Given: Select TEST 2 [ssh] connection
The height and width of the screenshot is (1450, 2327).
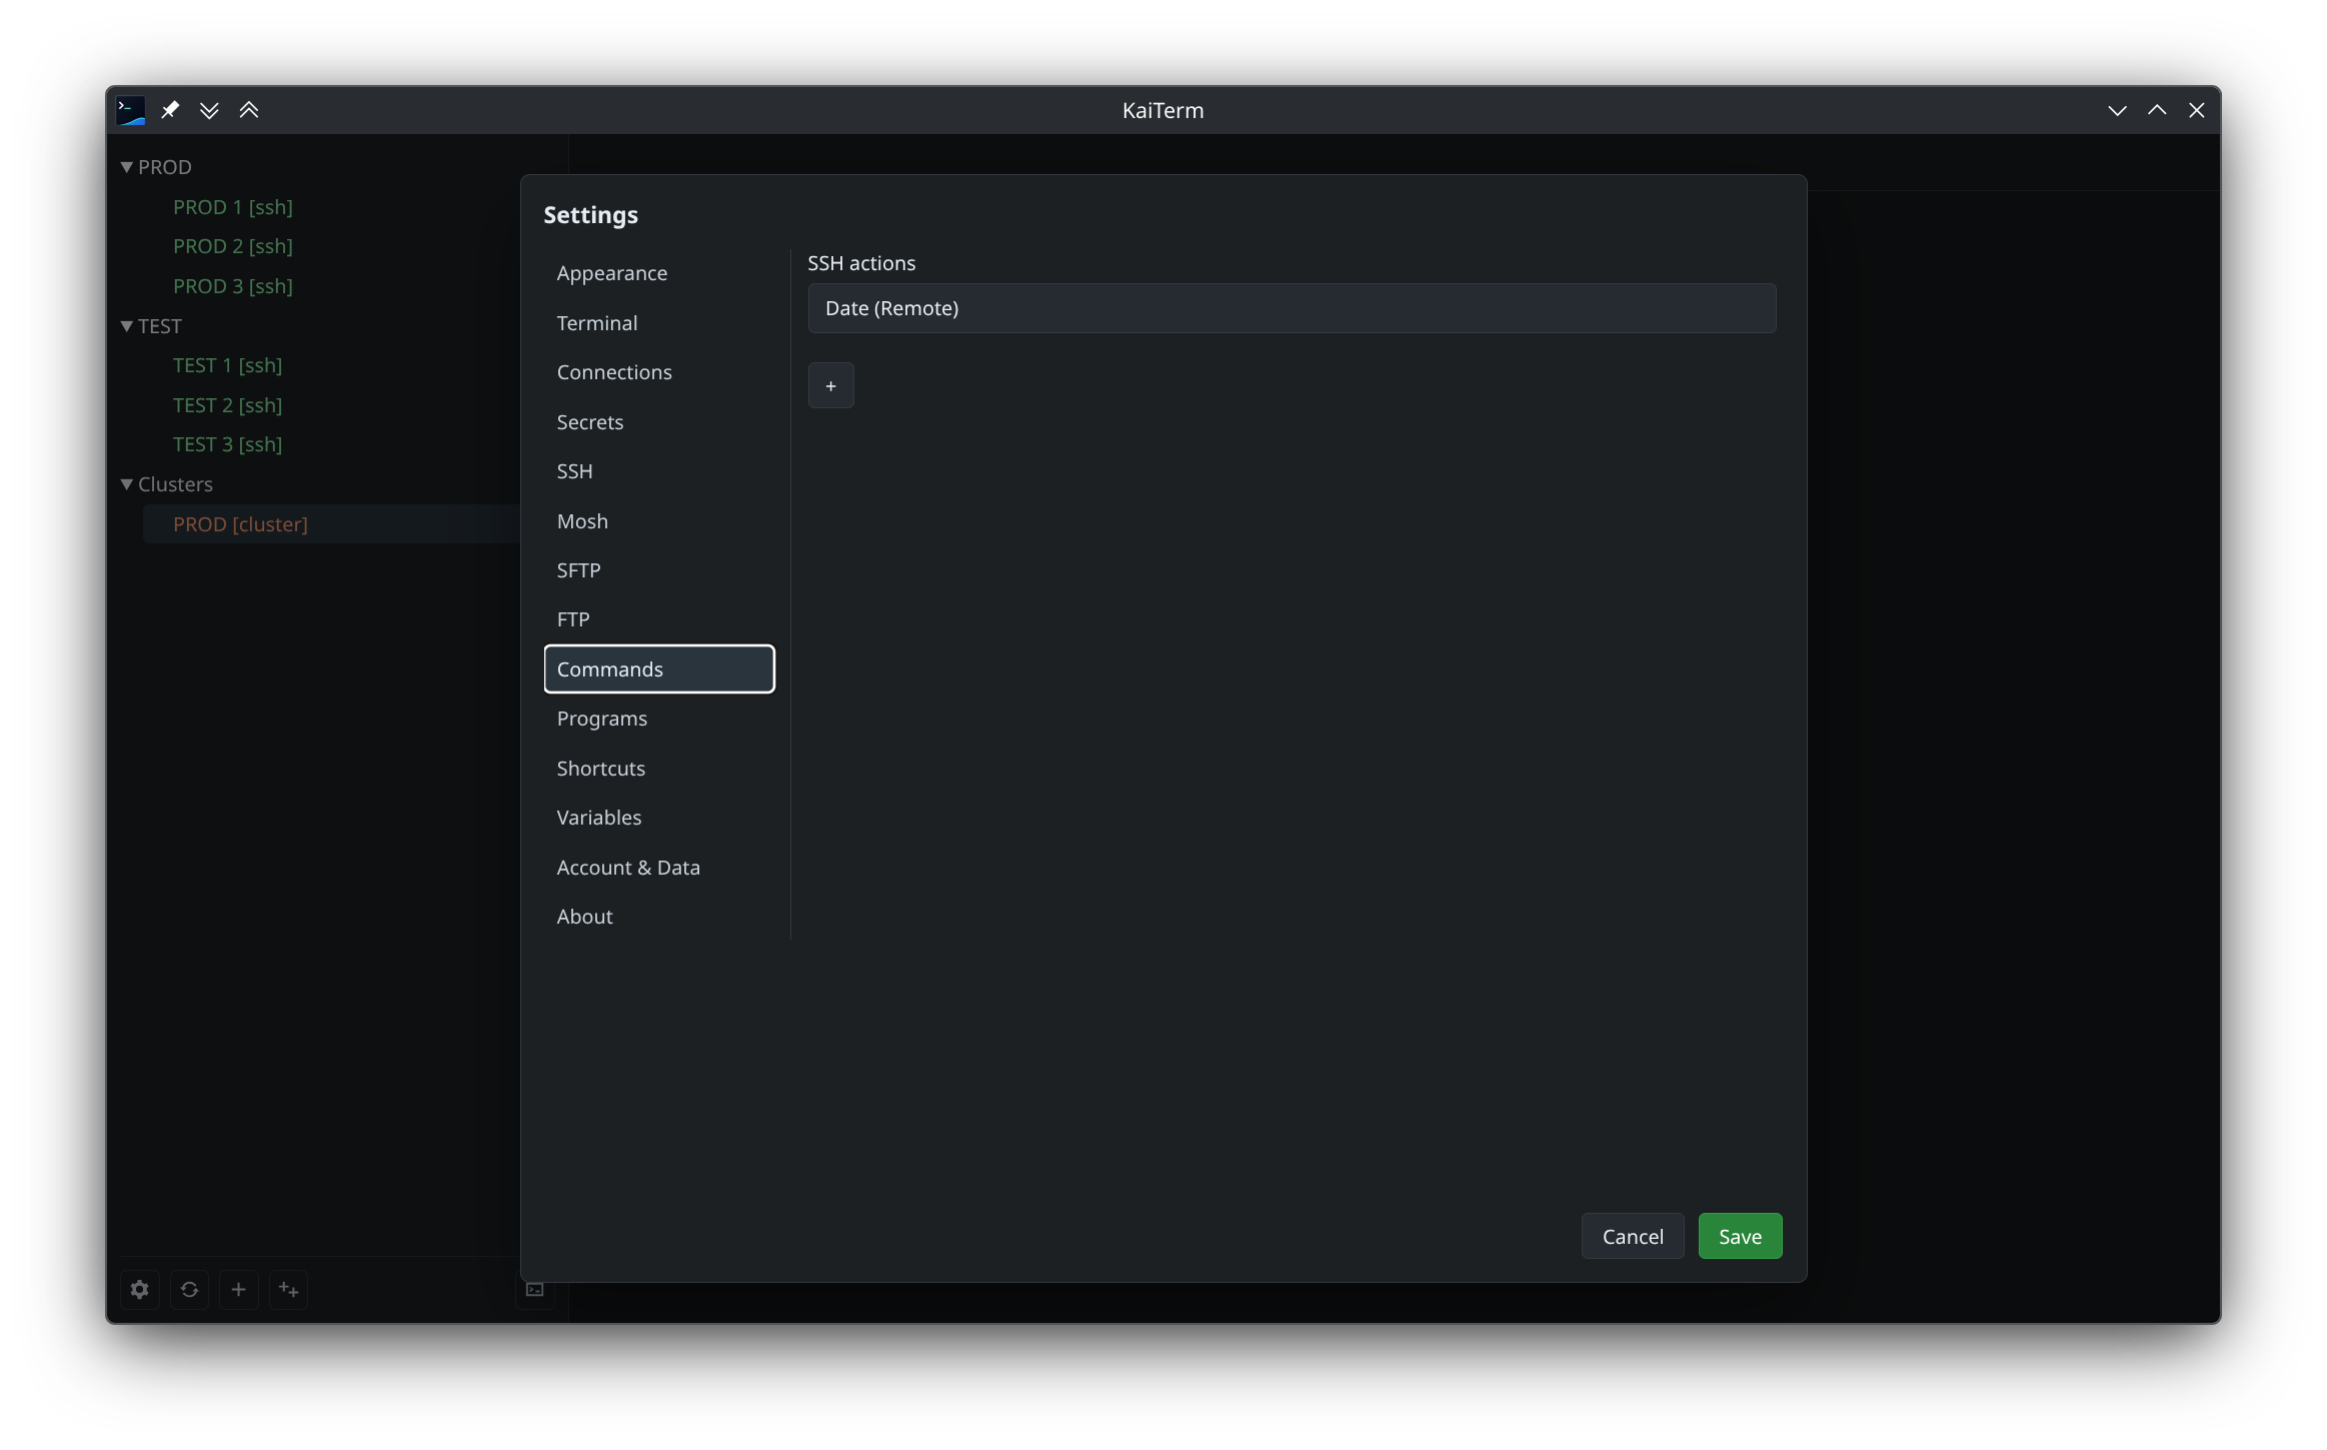Looking at the screenshot, I should click(x=227, y=405).
